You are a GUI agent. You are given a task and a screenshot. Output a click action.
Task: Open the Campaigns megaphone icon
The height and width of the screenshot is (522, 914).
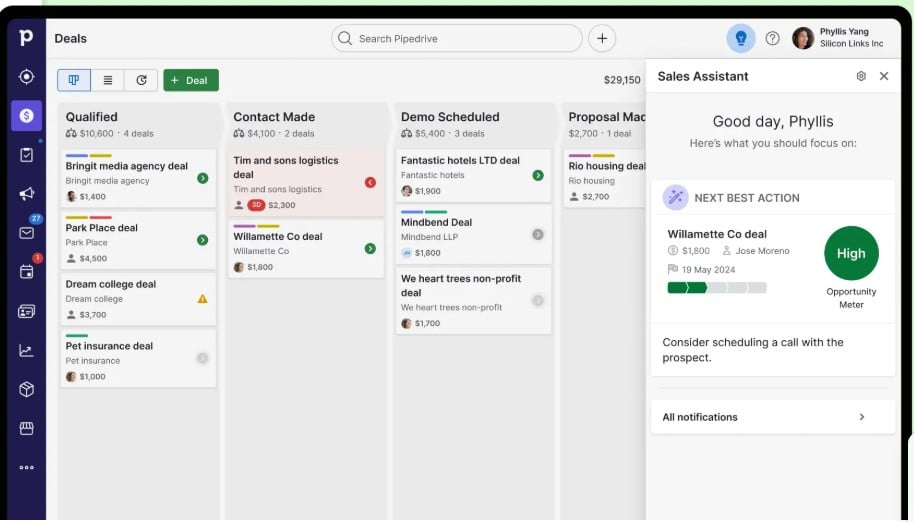pos(26,193)
